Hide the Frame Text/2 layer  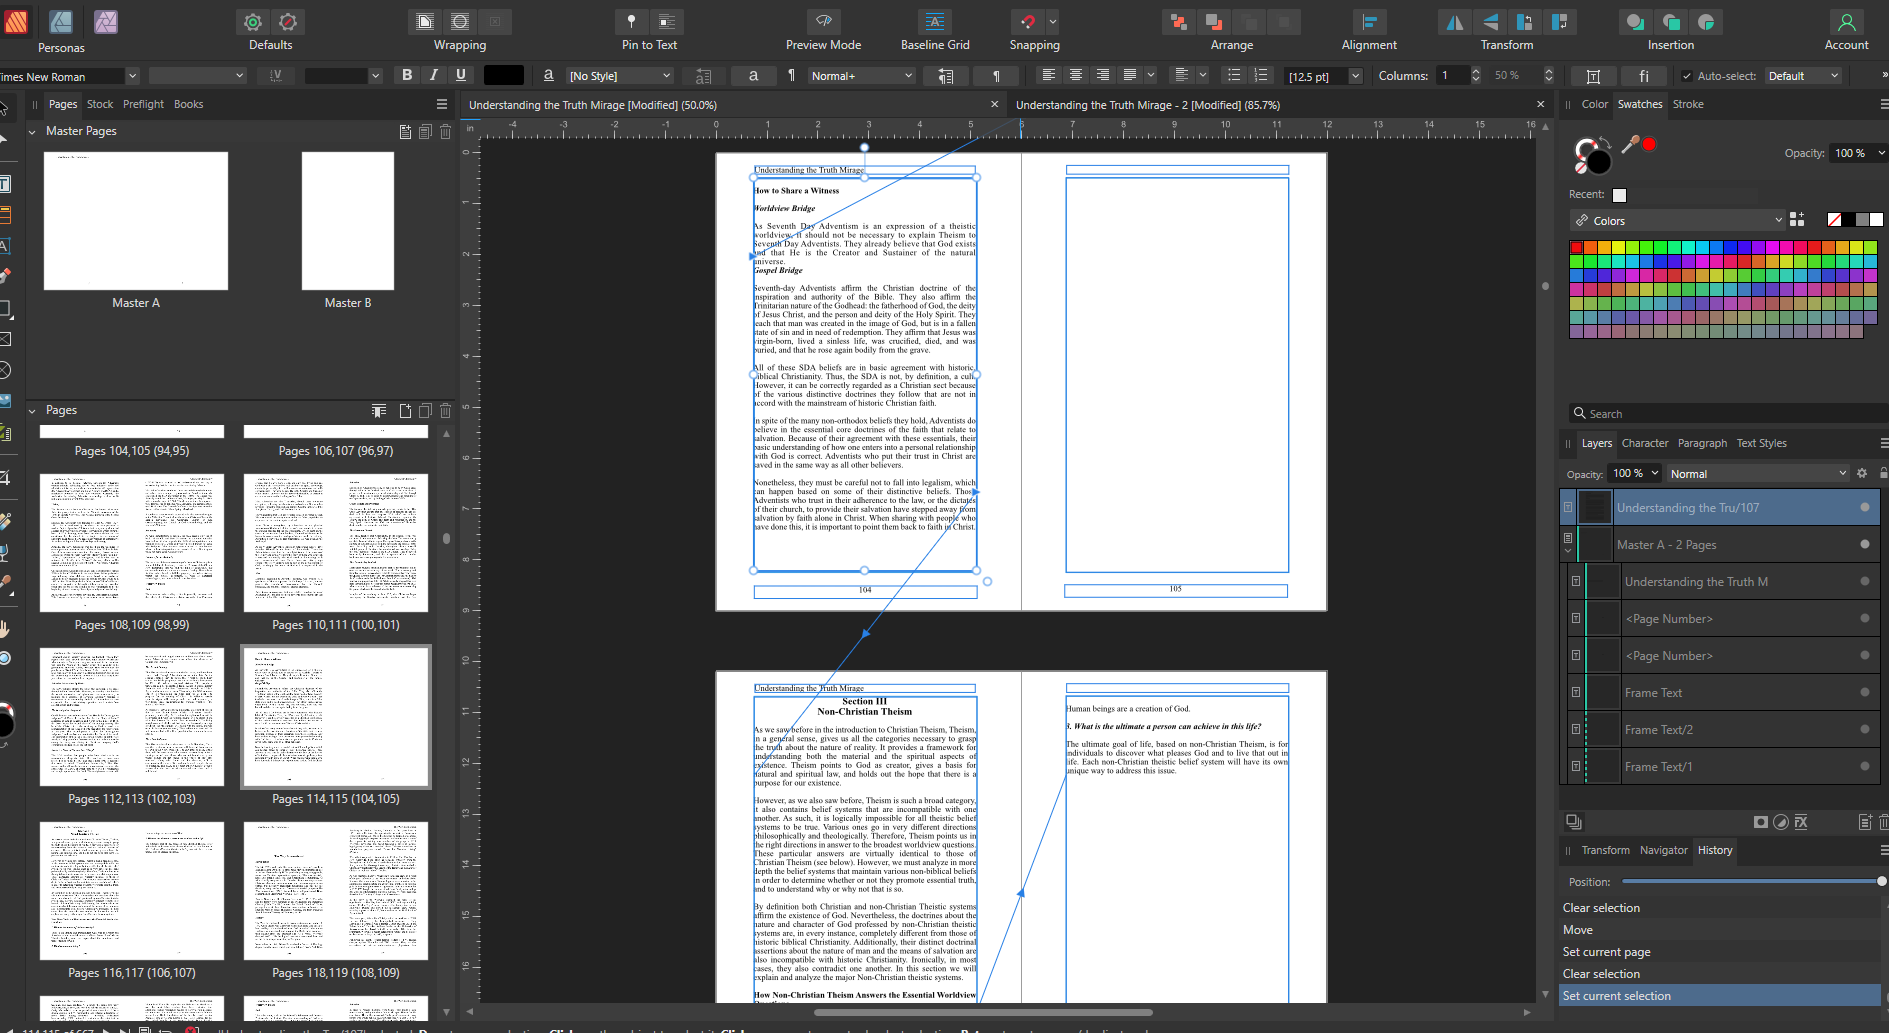[x=1864, y=730]
